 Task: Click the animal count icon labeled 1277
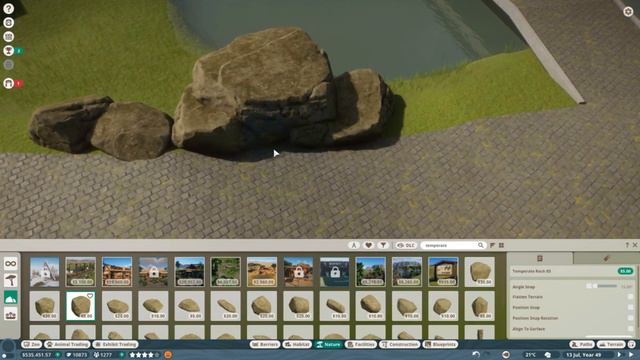(96, 355)
